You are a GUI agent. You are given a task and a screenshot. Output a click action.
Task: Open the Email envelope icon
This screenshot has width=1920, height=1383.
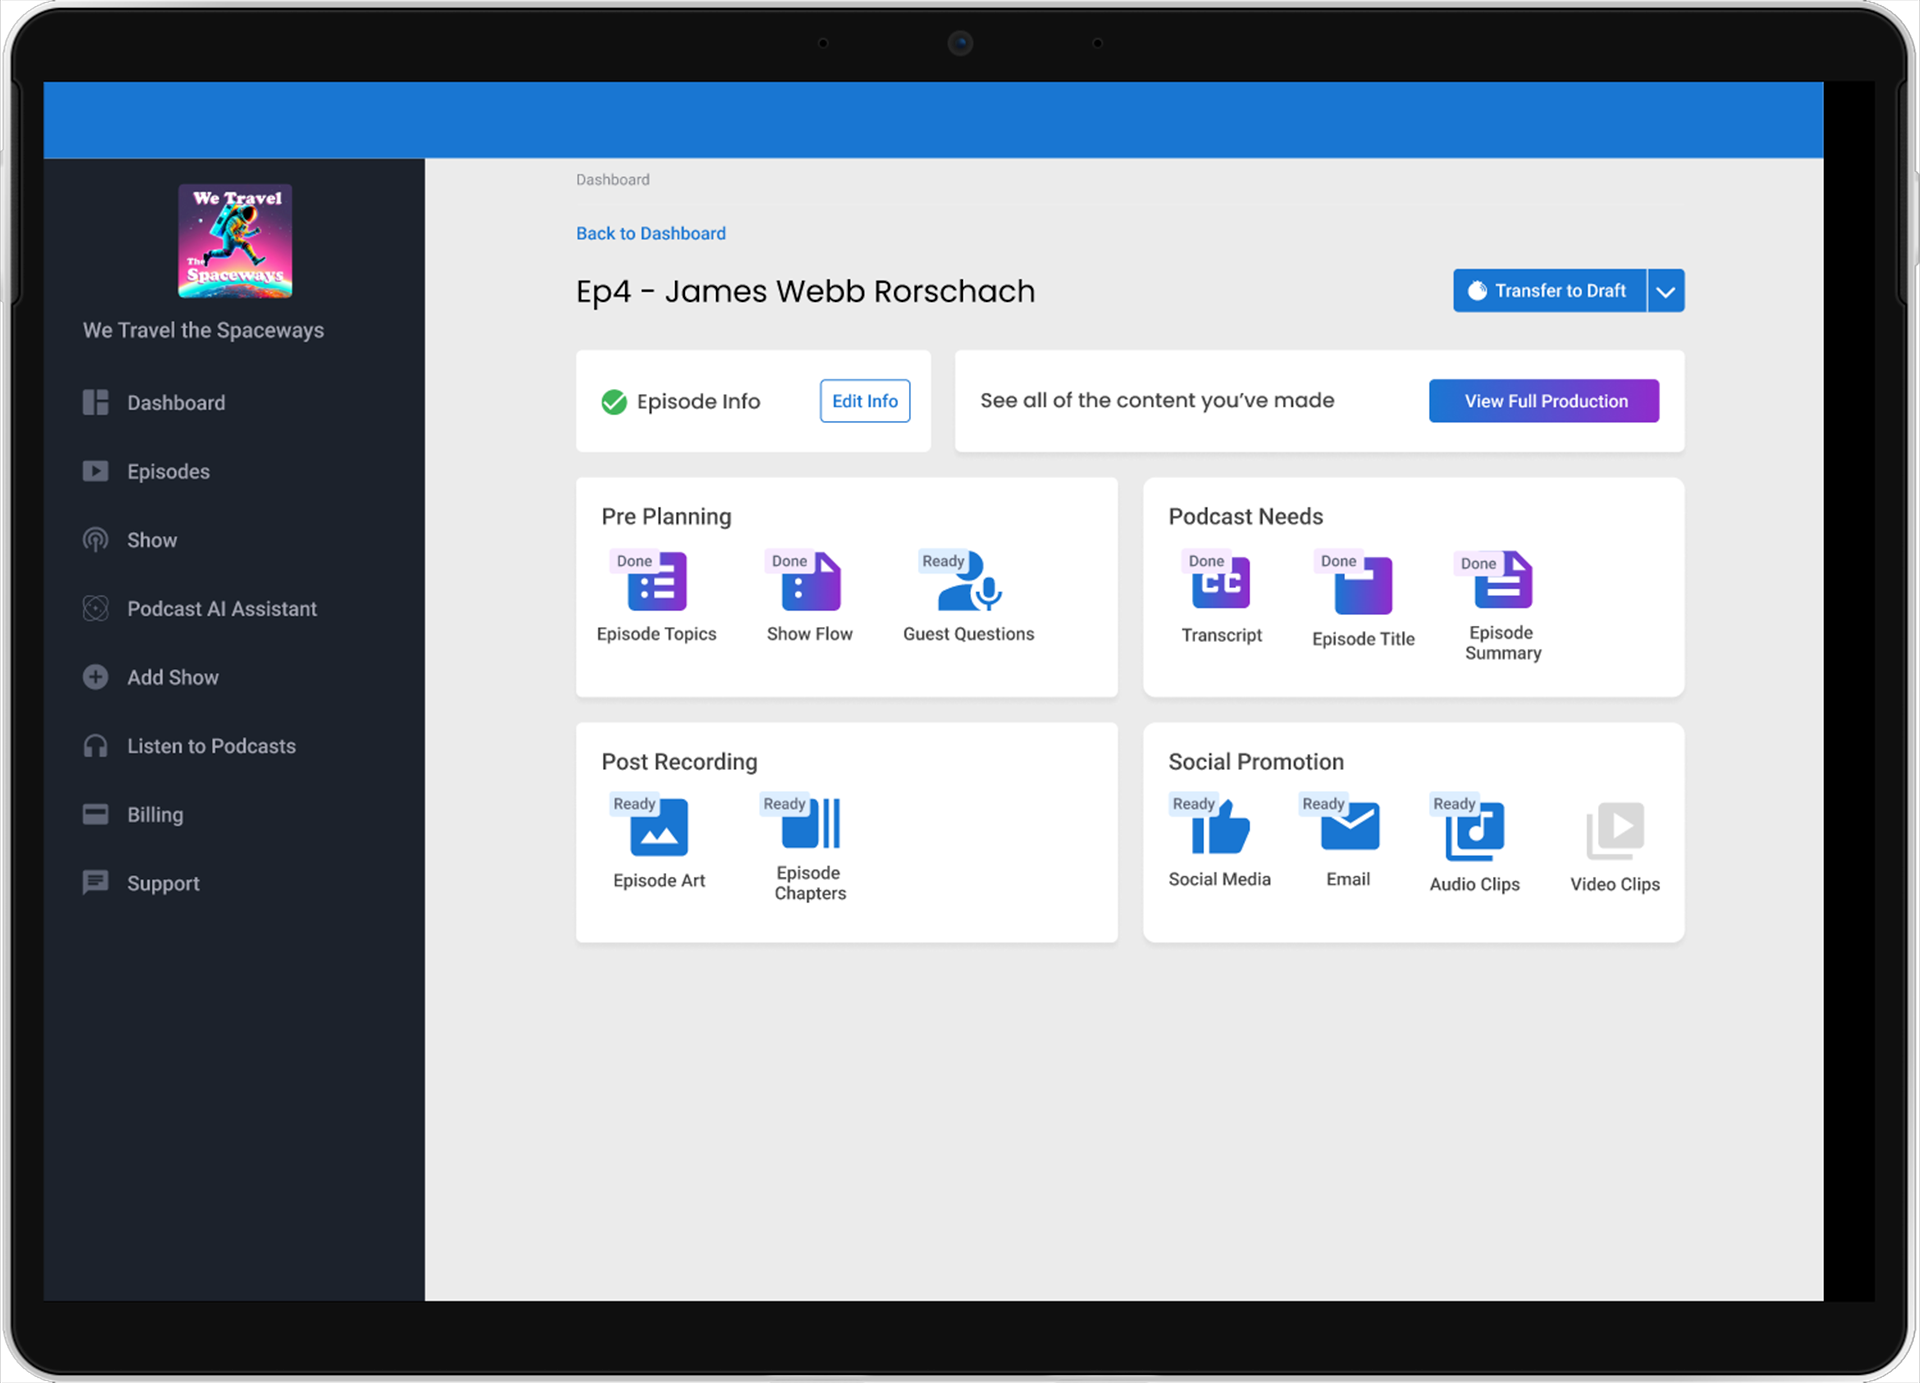1349,828
